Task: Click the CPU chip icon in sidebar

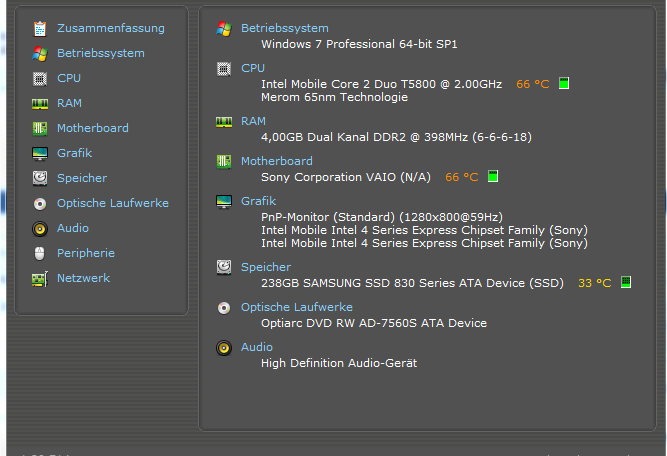Action: click(x=40, y=79)
